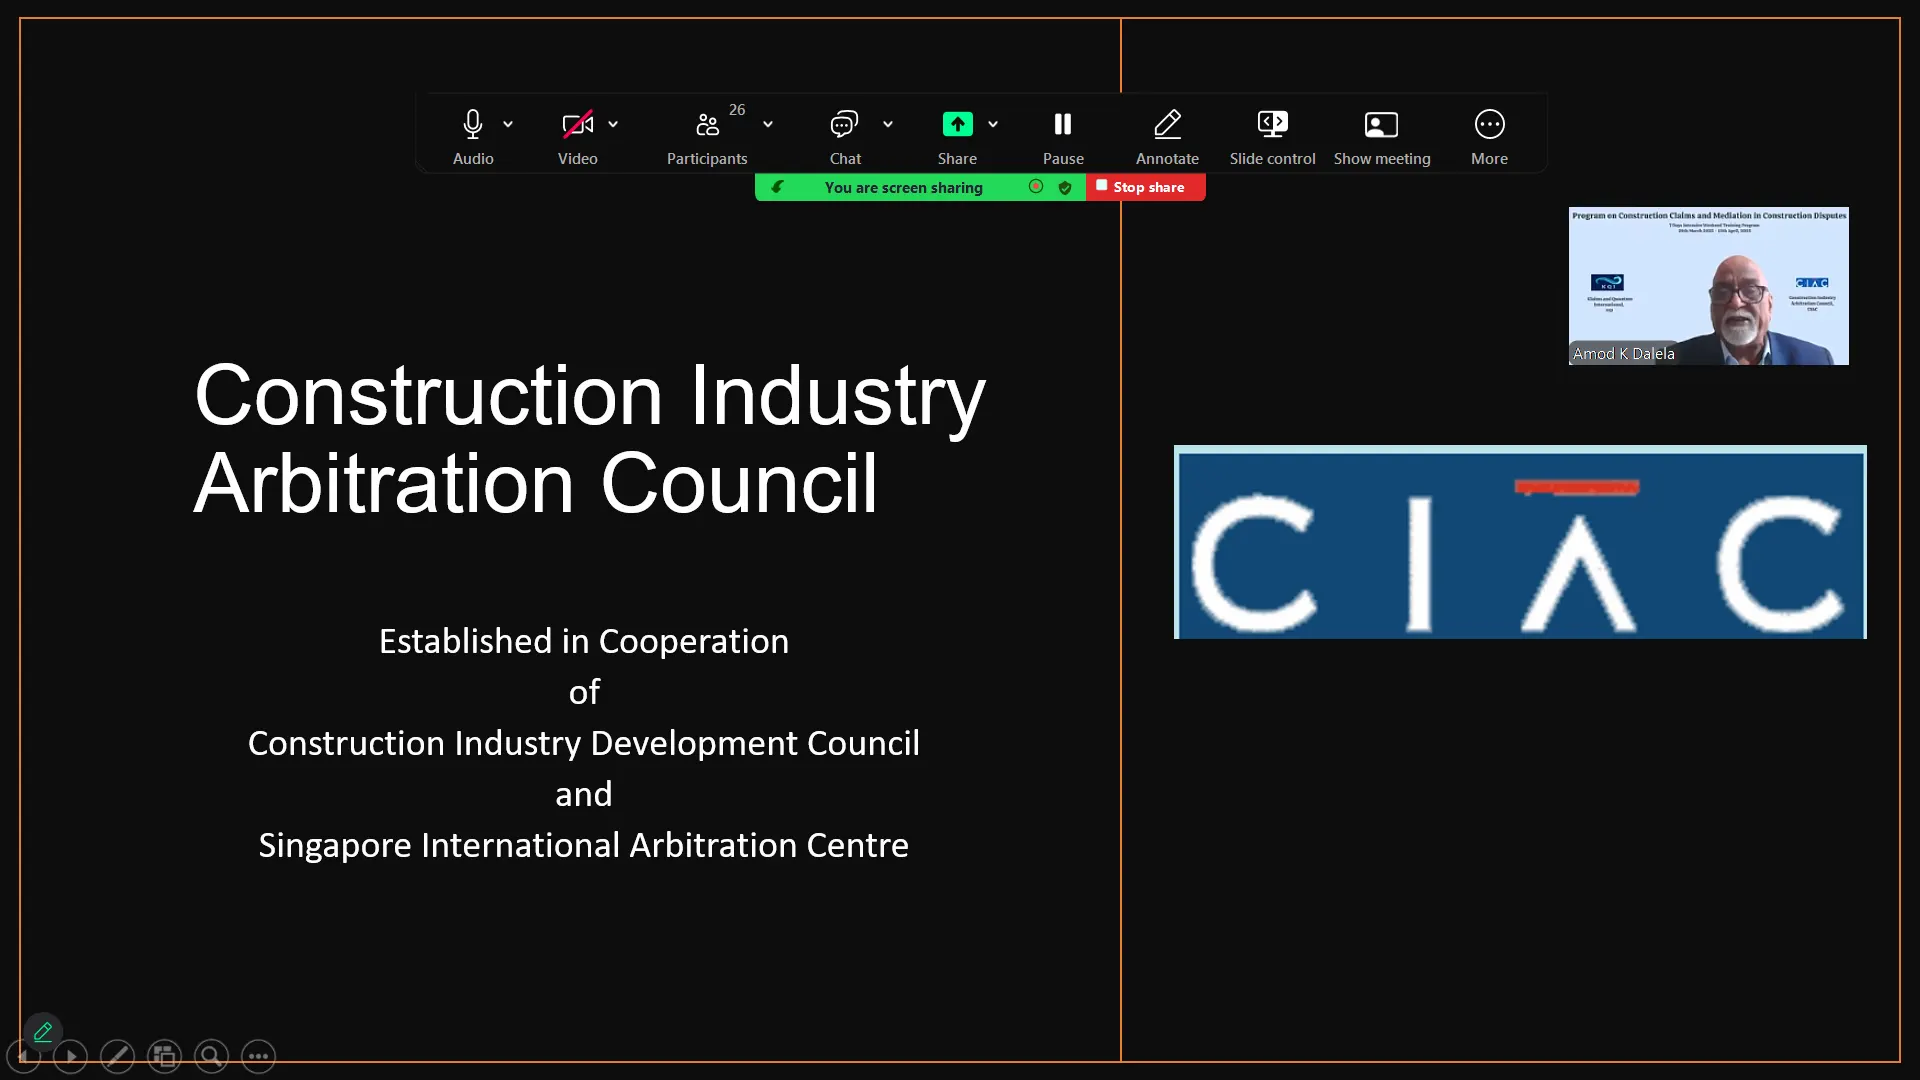Expand the Share options arrow

tap(993, 124)
